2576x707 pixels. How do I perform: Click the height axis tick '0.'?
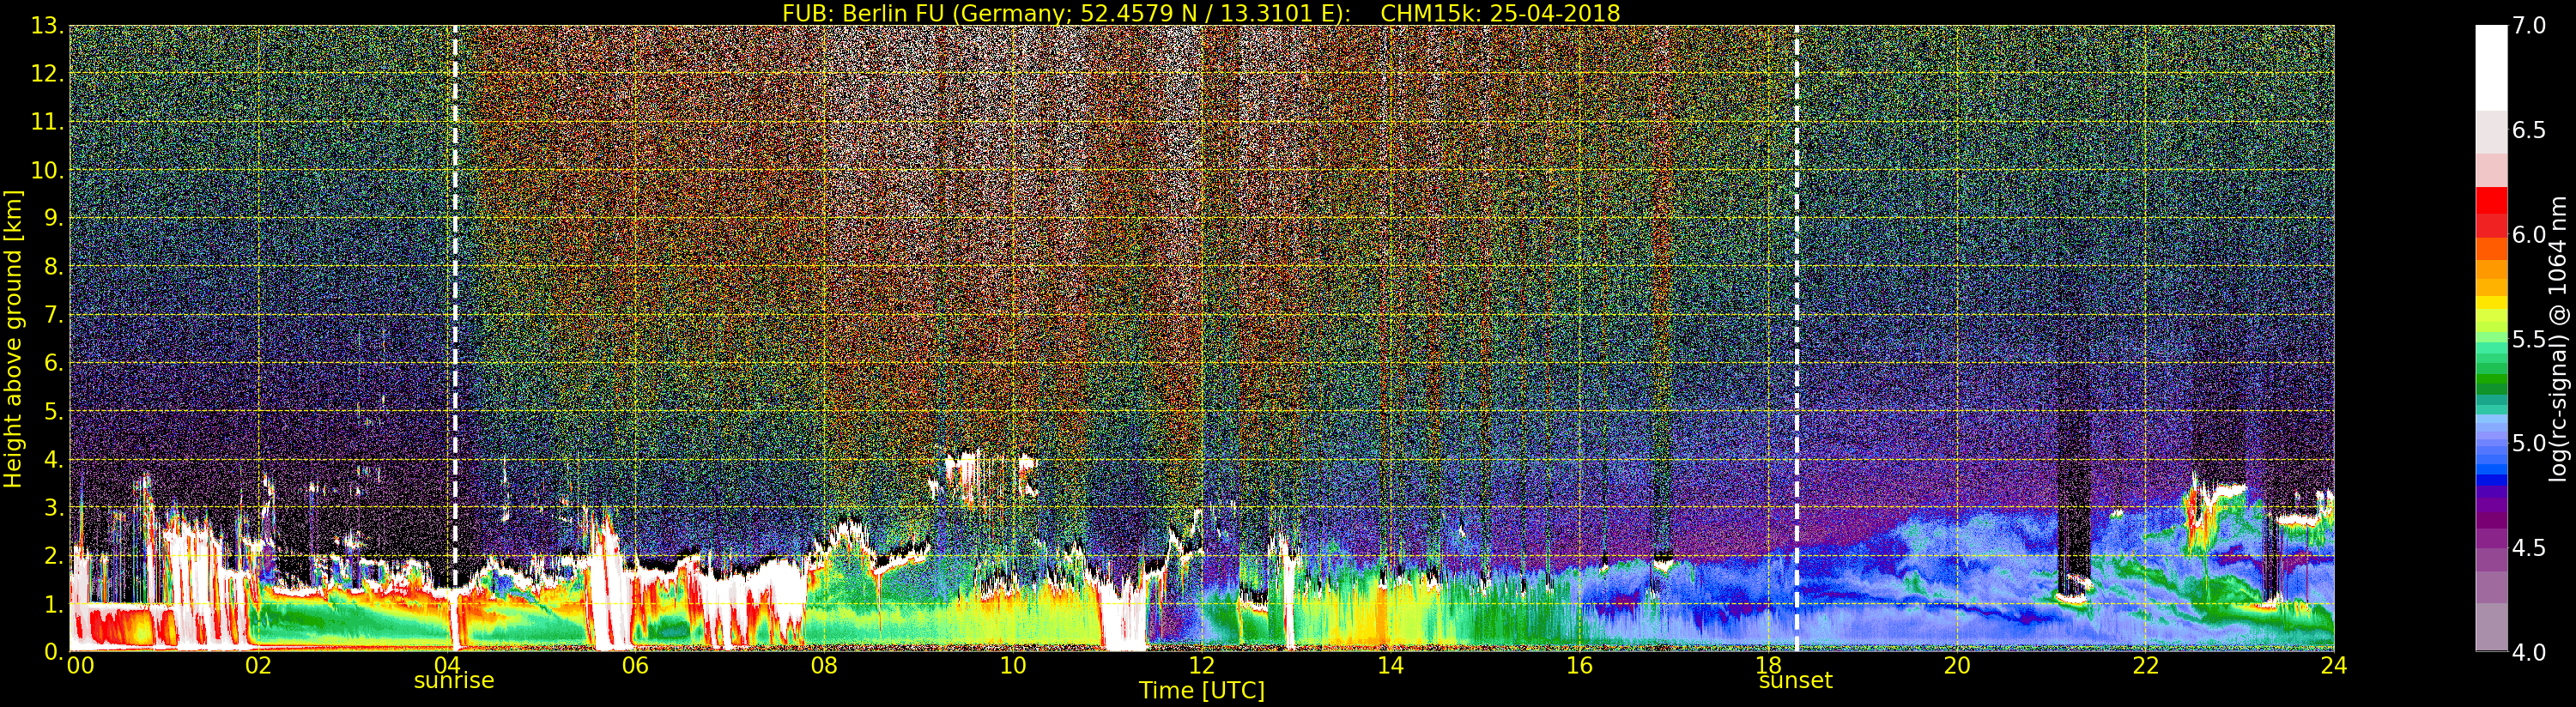(54, 652)
